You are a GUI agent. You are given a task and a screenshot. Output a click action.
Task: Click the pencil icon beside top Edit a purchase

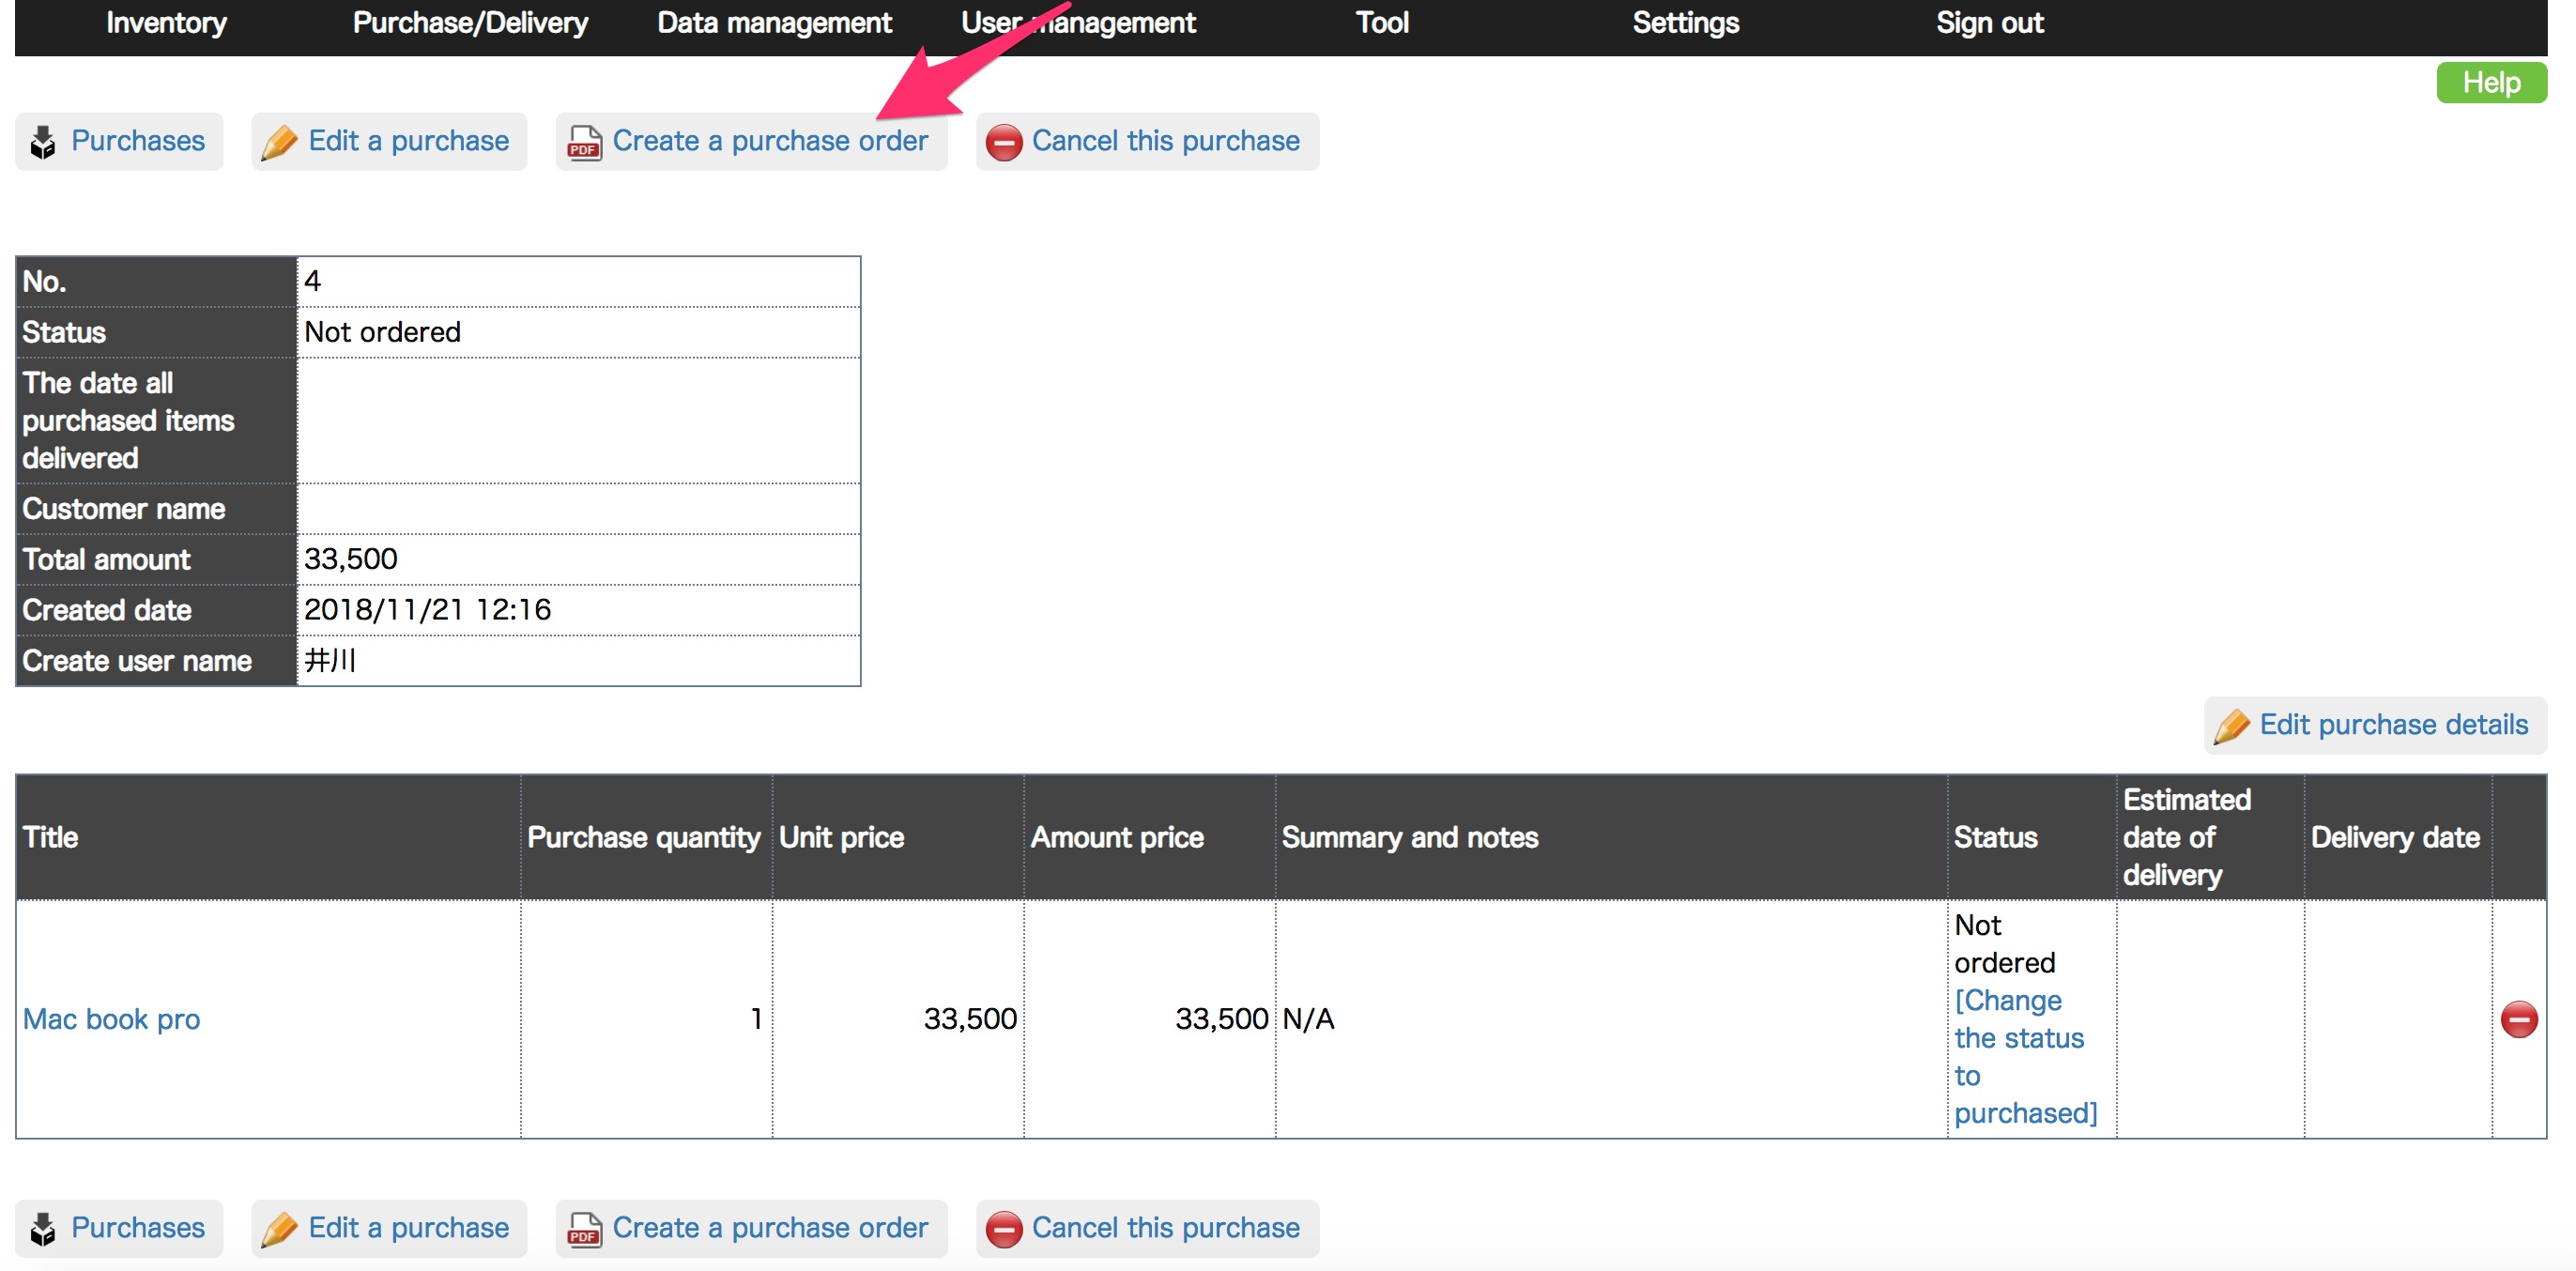click(279, 142)
